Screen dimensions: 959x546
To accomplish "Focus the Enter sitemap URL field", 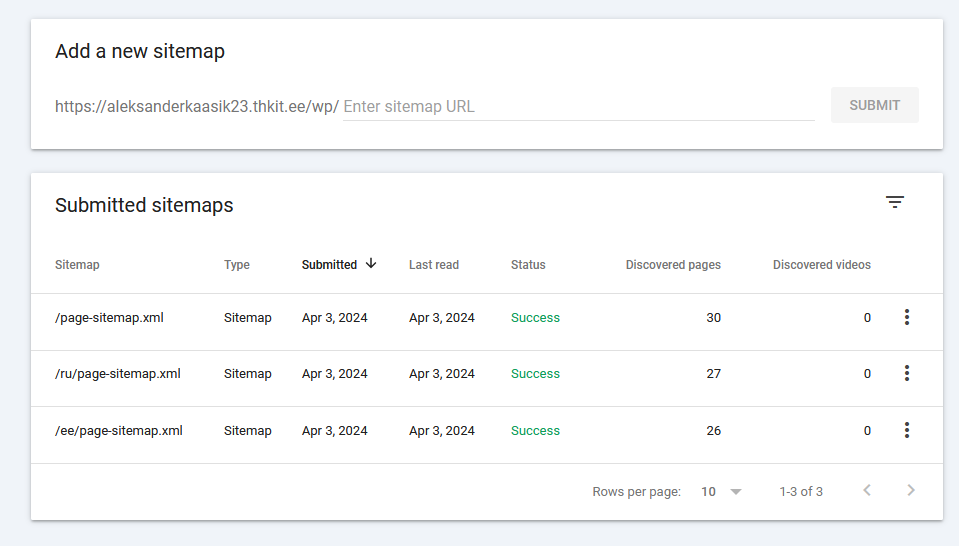I will (x=579, y=106).
